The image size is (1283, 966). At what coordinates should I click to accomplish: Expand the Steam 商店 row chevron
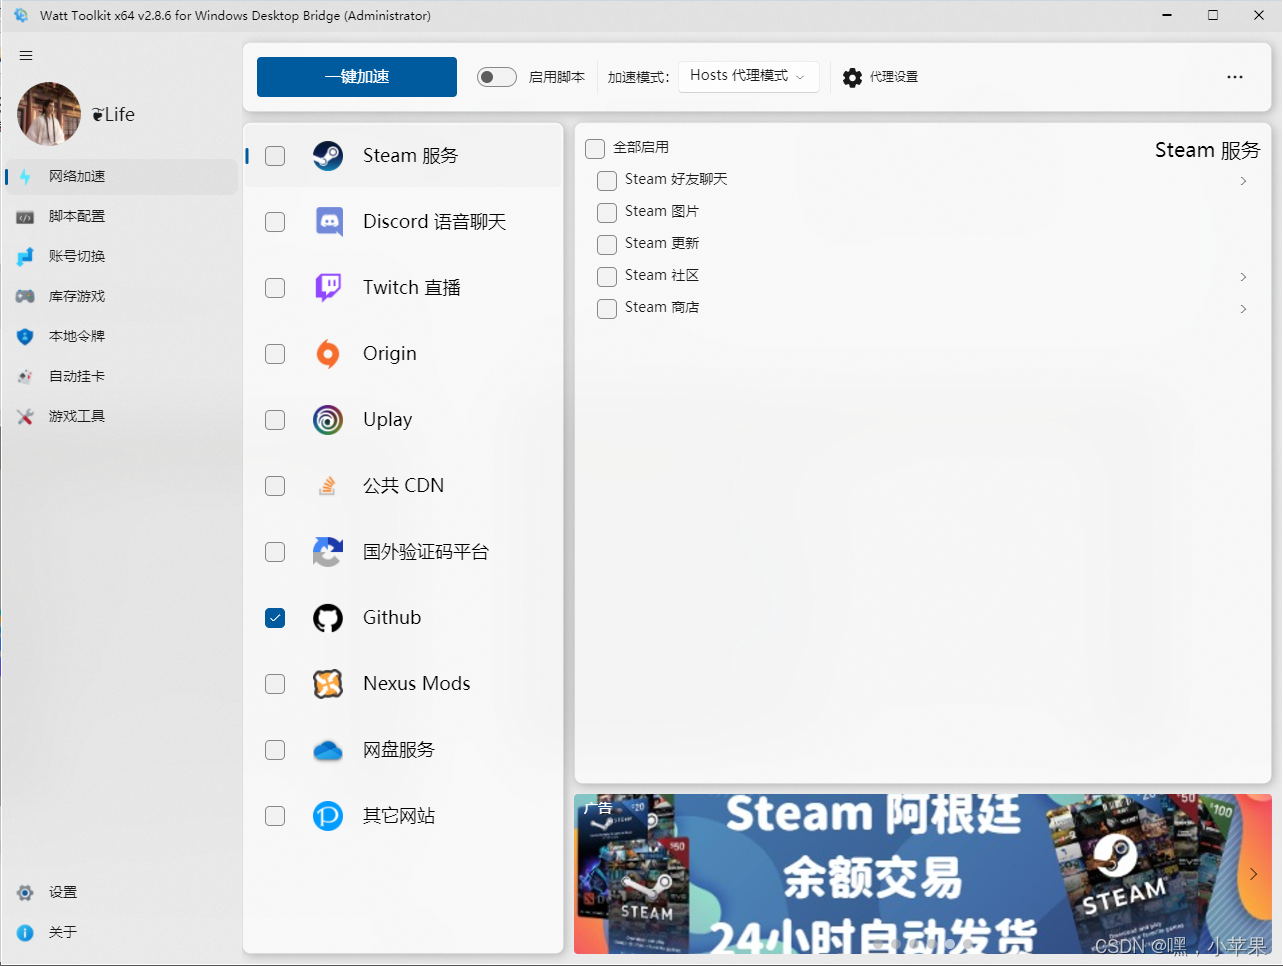1243,309
